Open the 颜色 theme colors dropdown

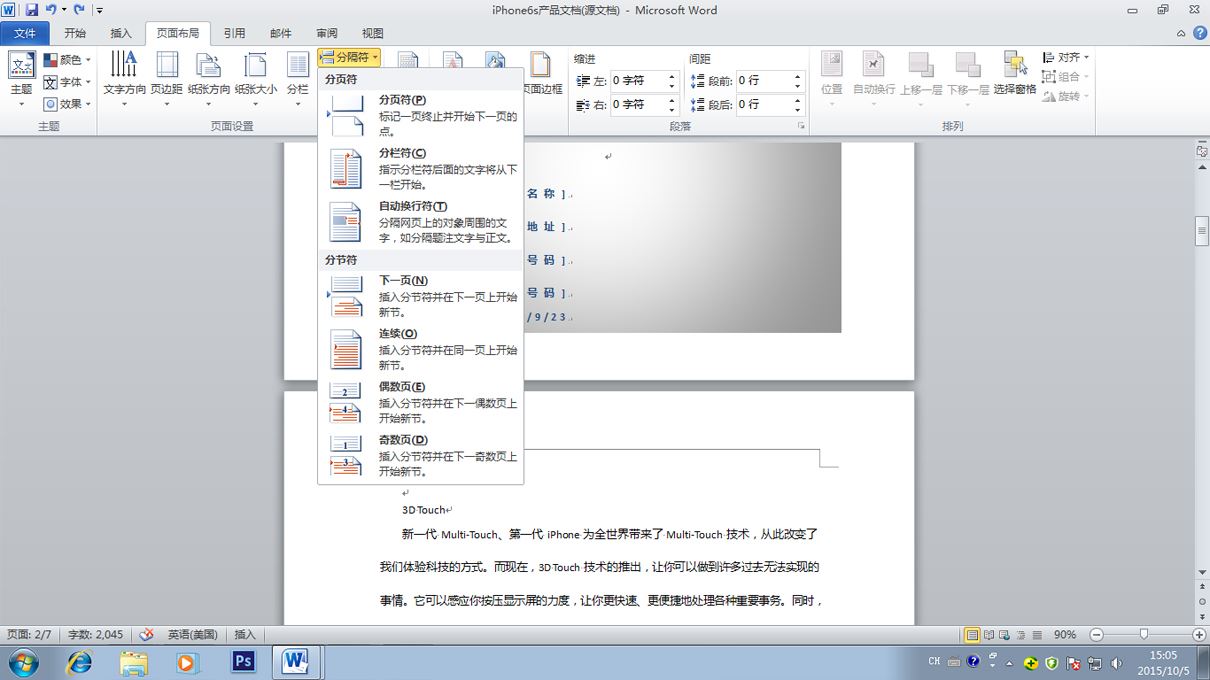67,60
